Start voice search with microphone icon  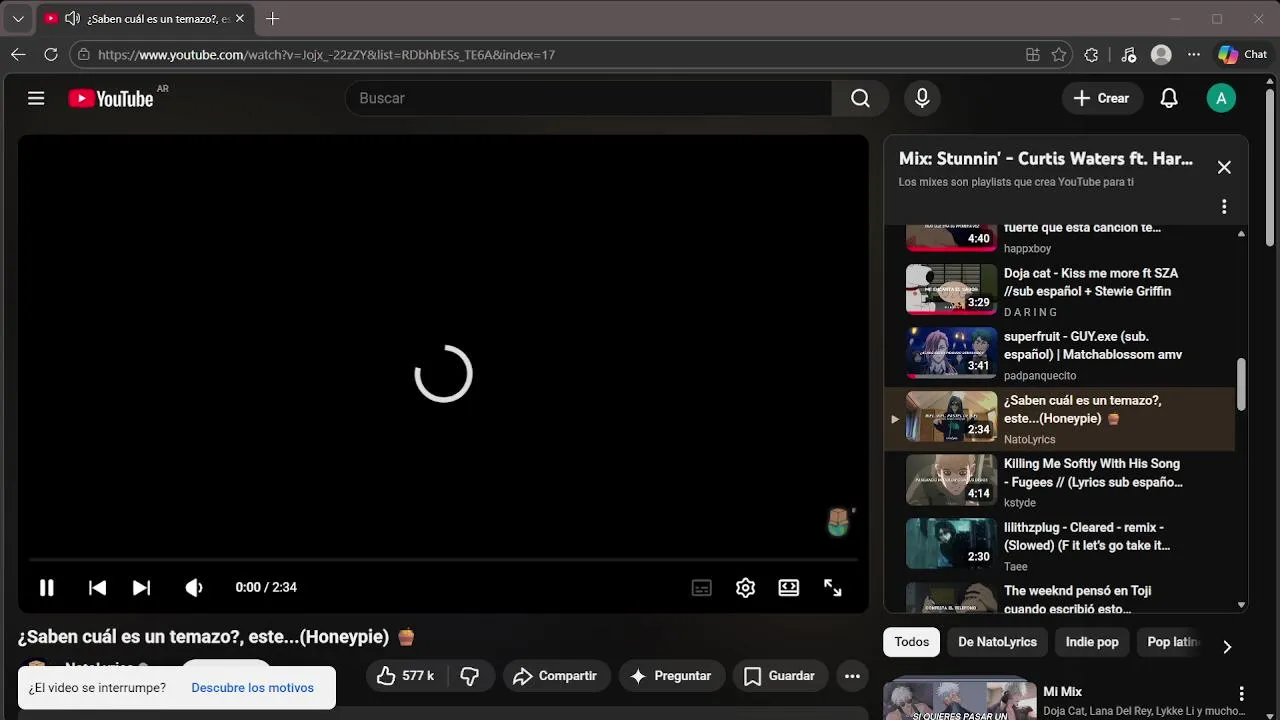(x=922, y=98)
